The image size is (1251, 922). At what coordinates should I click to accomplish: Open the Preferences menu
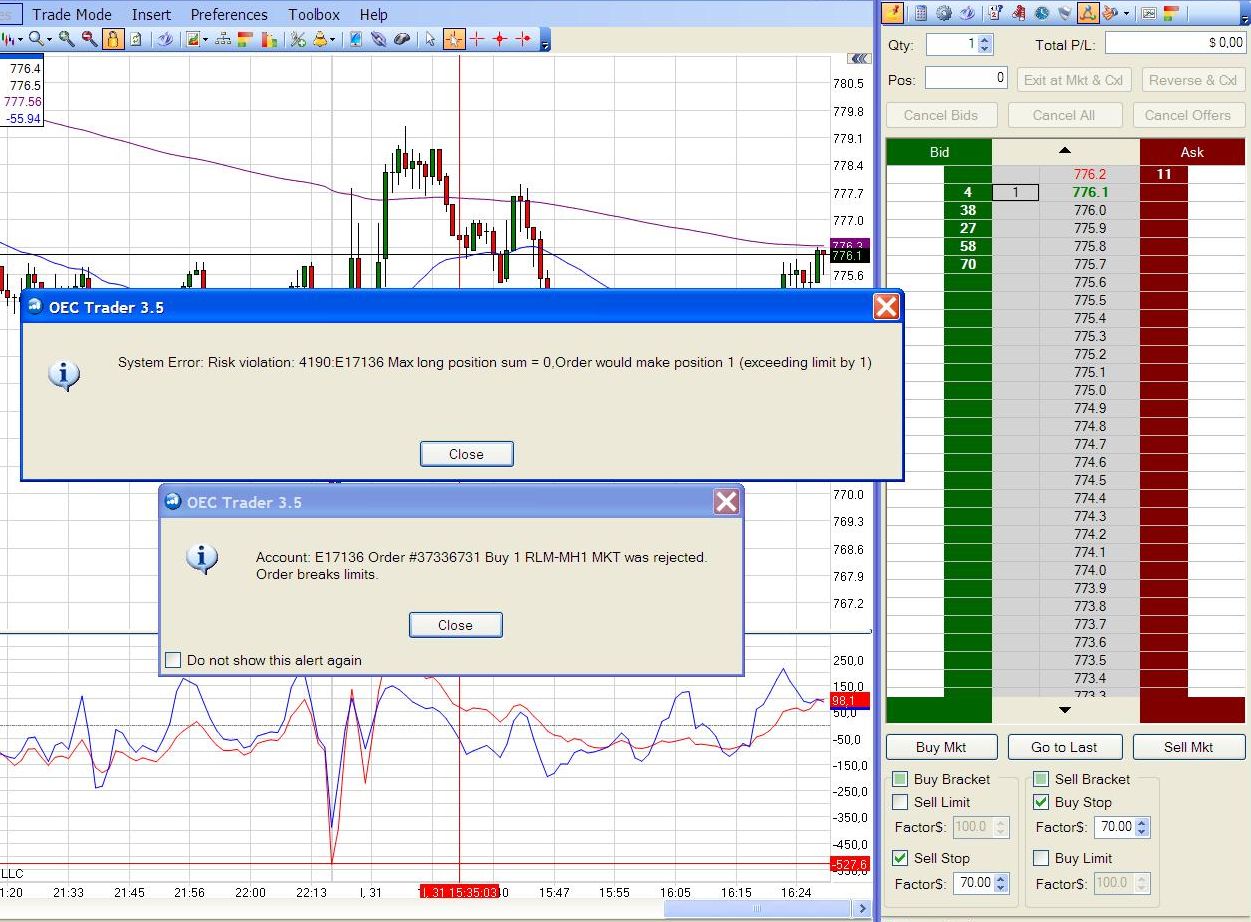coord(229,15)
